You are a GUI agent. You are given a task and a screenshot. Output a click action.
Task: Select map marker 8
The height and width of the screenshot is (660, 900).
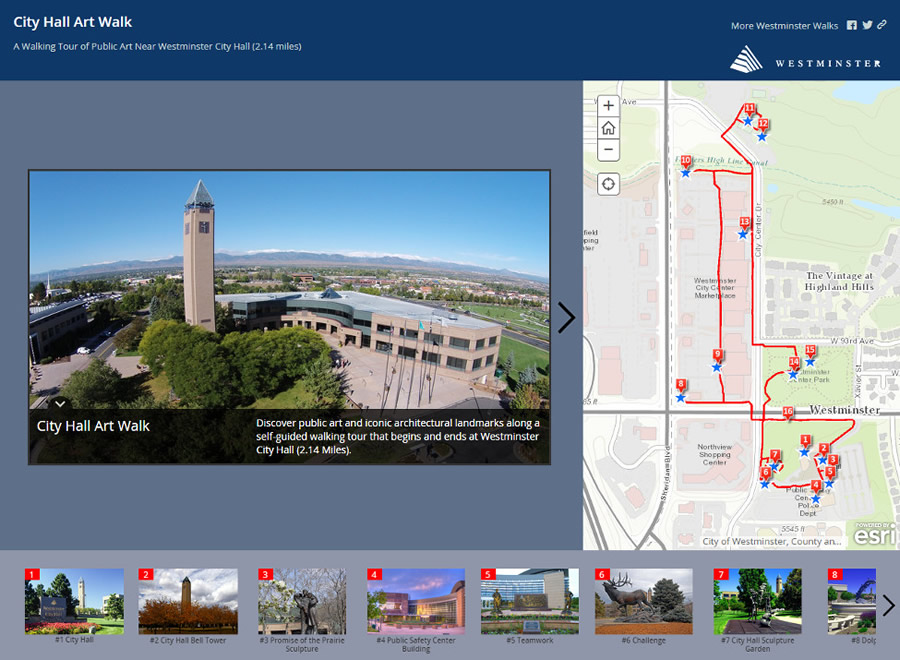[x=681, y=385]
